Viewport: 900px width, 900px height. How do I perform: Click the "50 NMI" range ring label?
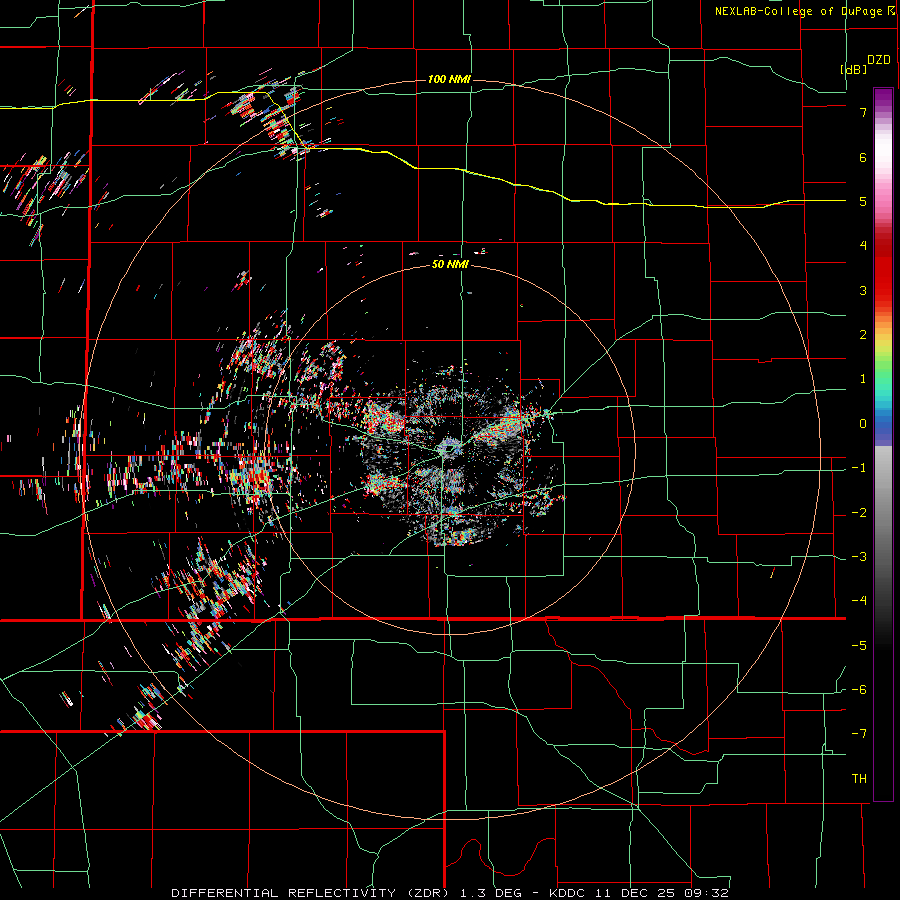pyautogui.click(x=450, y=265)
